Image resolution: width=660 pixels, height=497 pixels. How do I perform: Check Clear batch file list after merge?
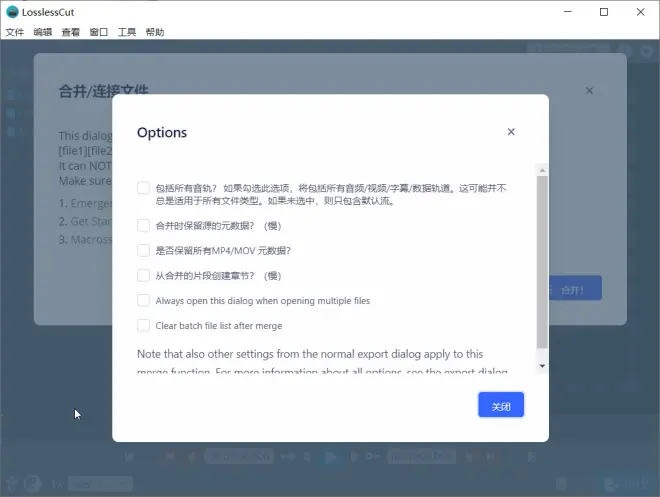point(143,326)
